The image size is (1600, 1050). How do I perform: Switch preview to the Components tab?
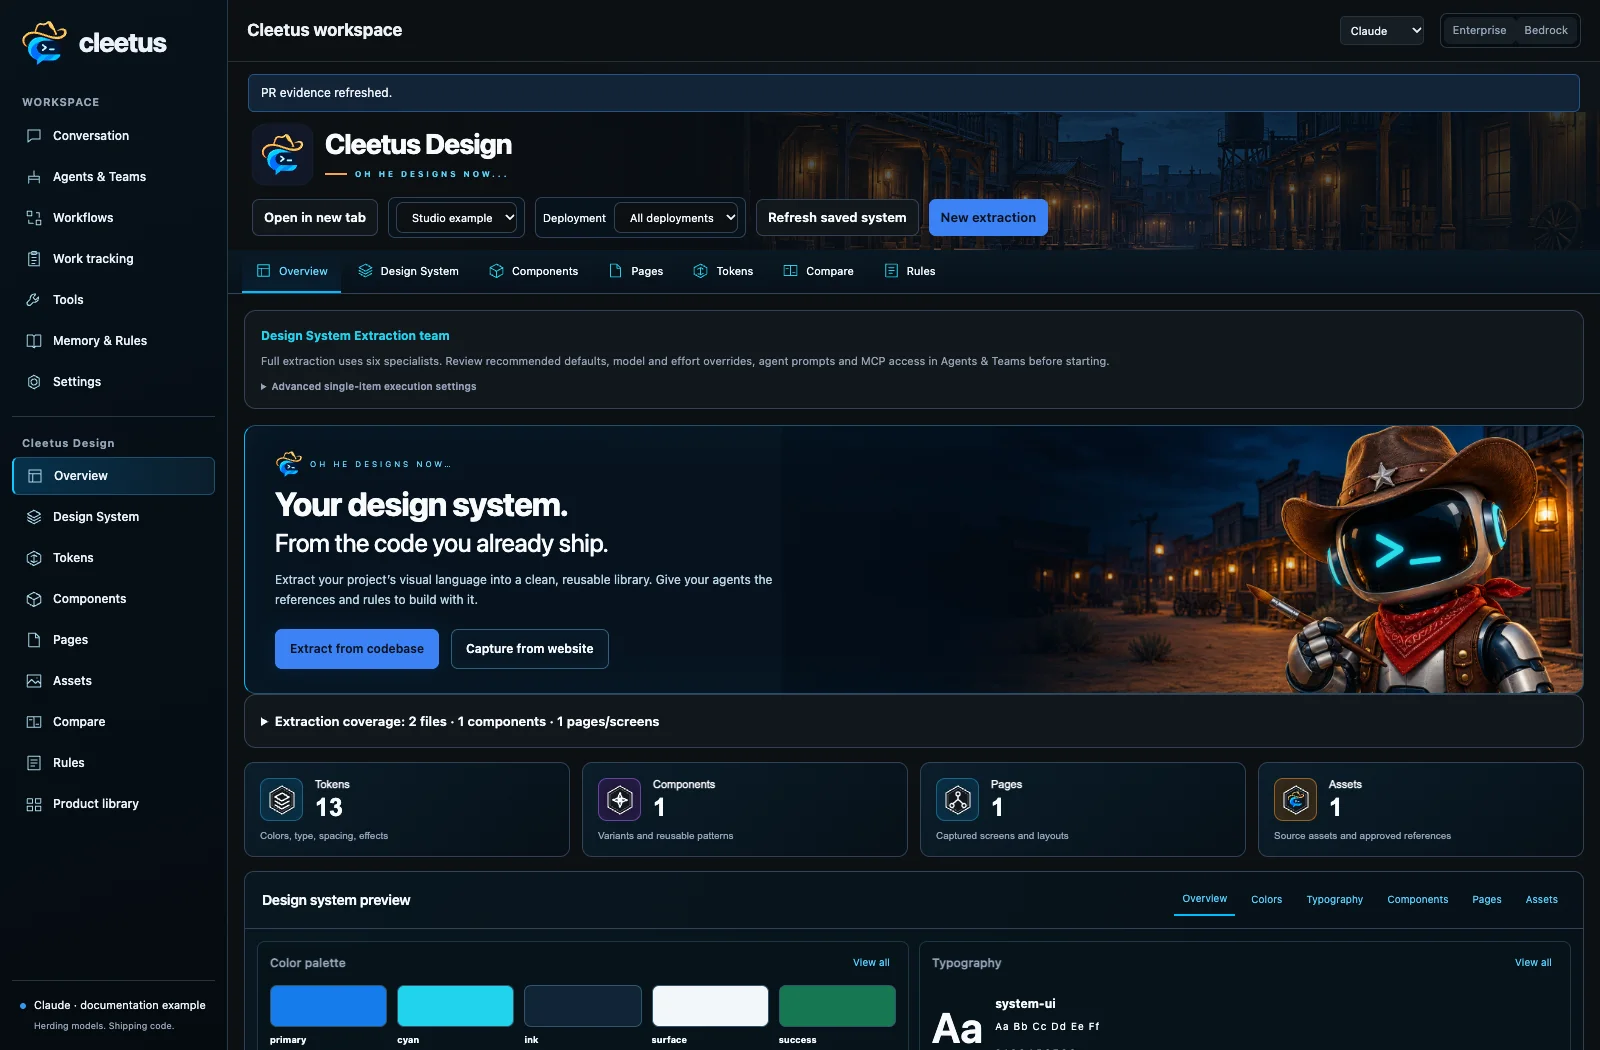pyautogui.click(x=1417, y=900)
